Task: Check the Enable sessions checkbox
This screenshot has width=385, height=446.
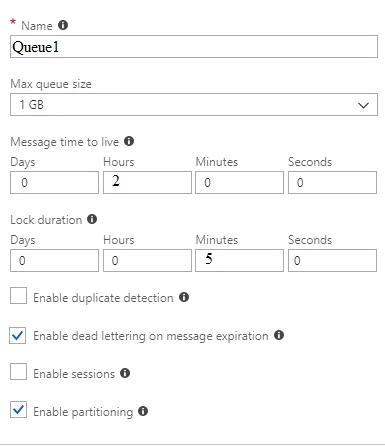Action: 18,372
